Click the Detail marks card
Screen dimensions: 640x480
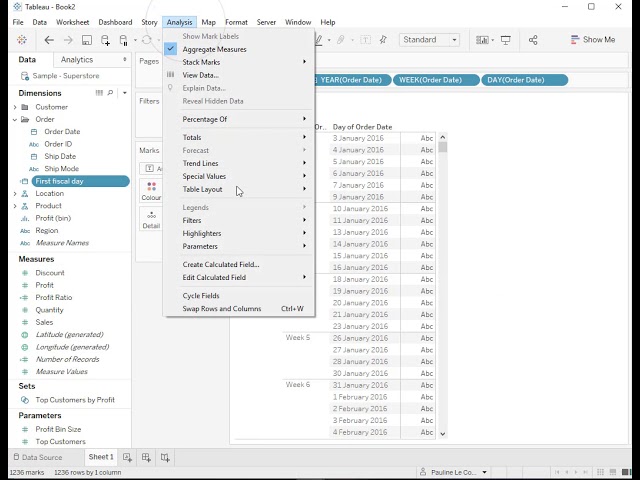(x=151, y=219)
